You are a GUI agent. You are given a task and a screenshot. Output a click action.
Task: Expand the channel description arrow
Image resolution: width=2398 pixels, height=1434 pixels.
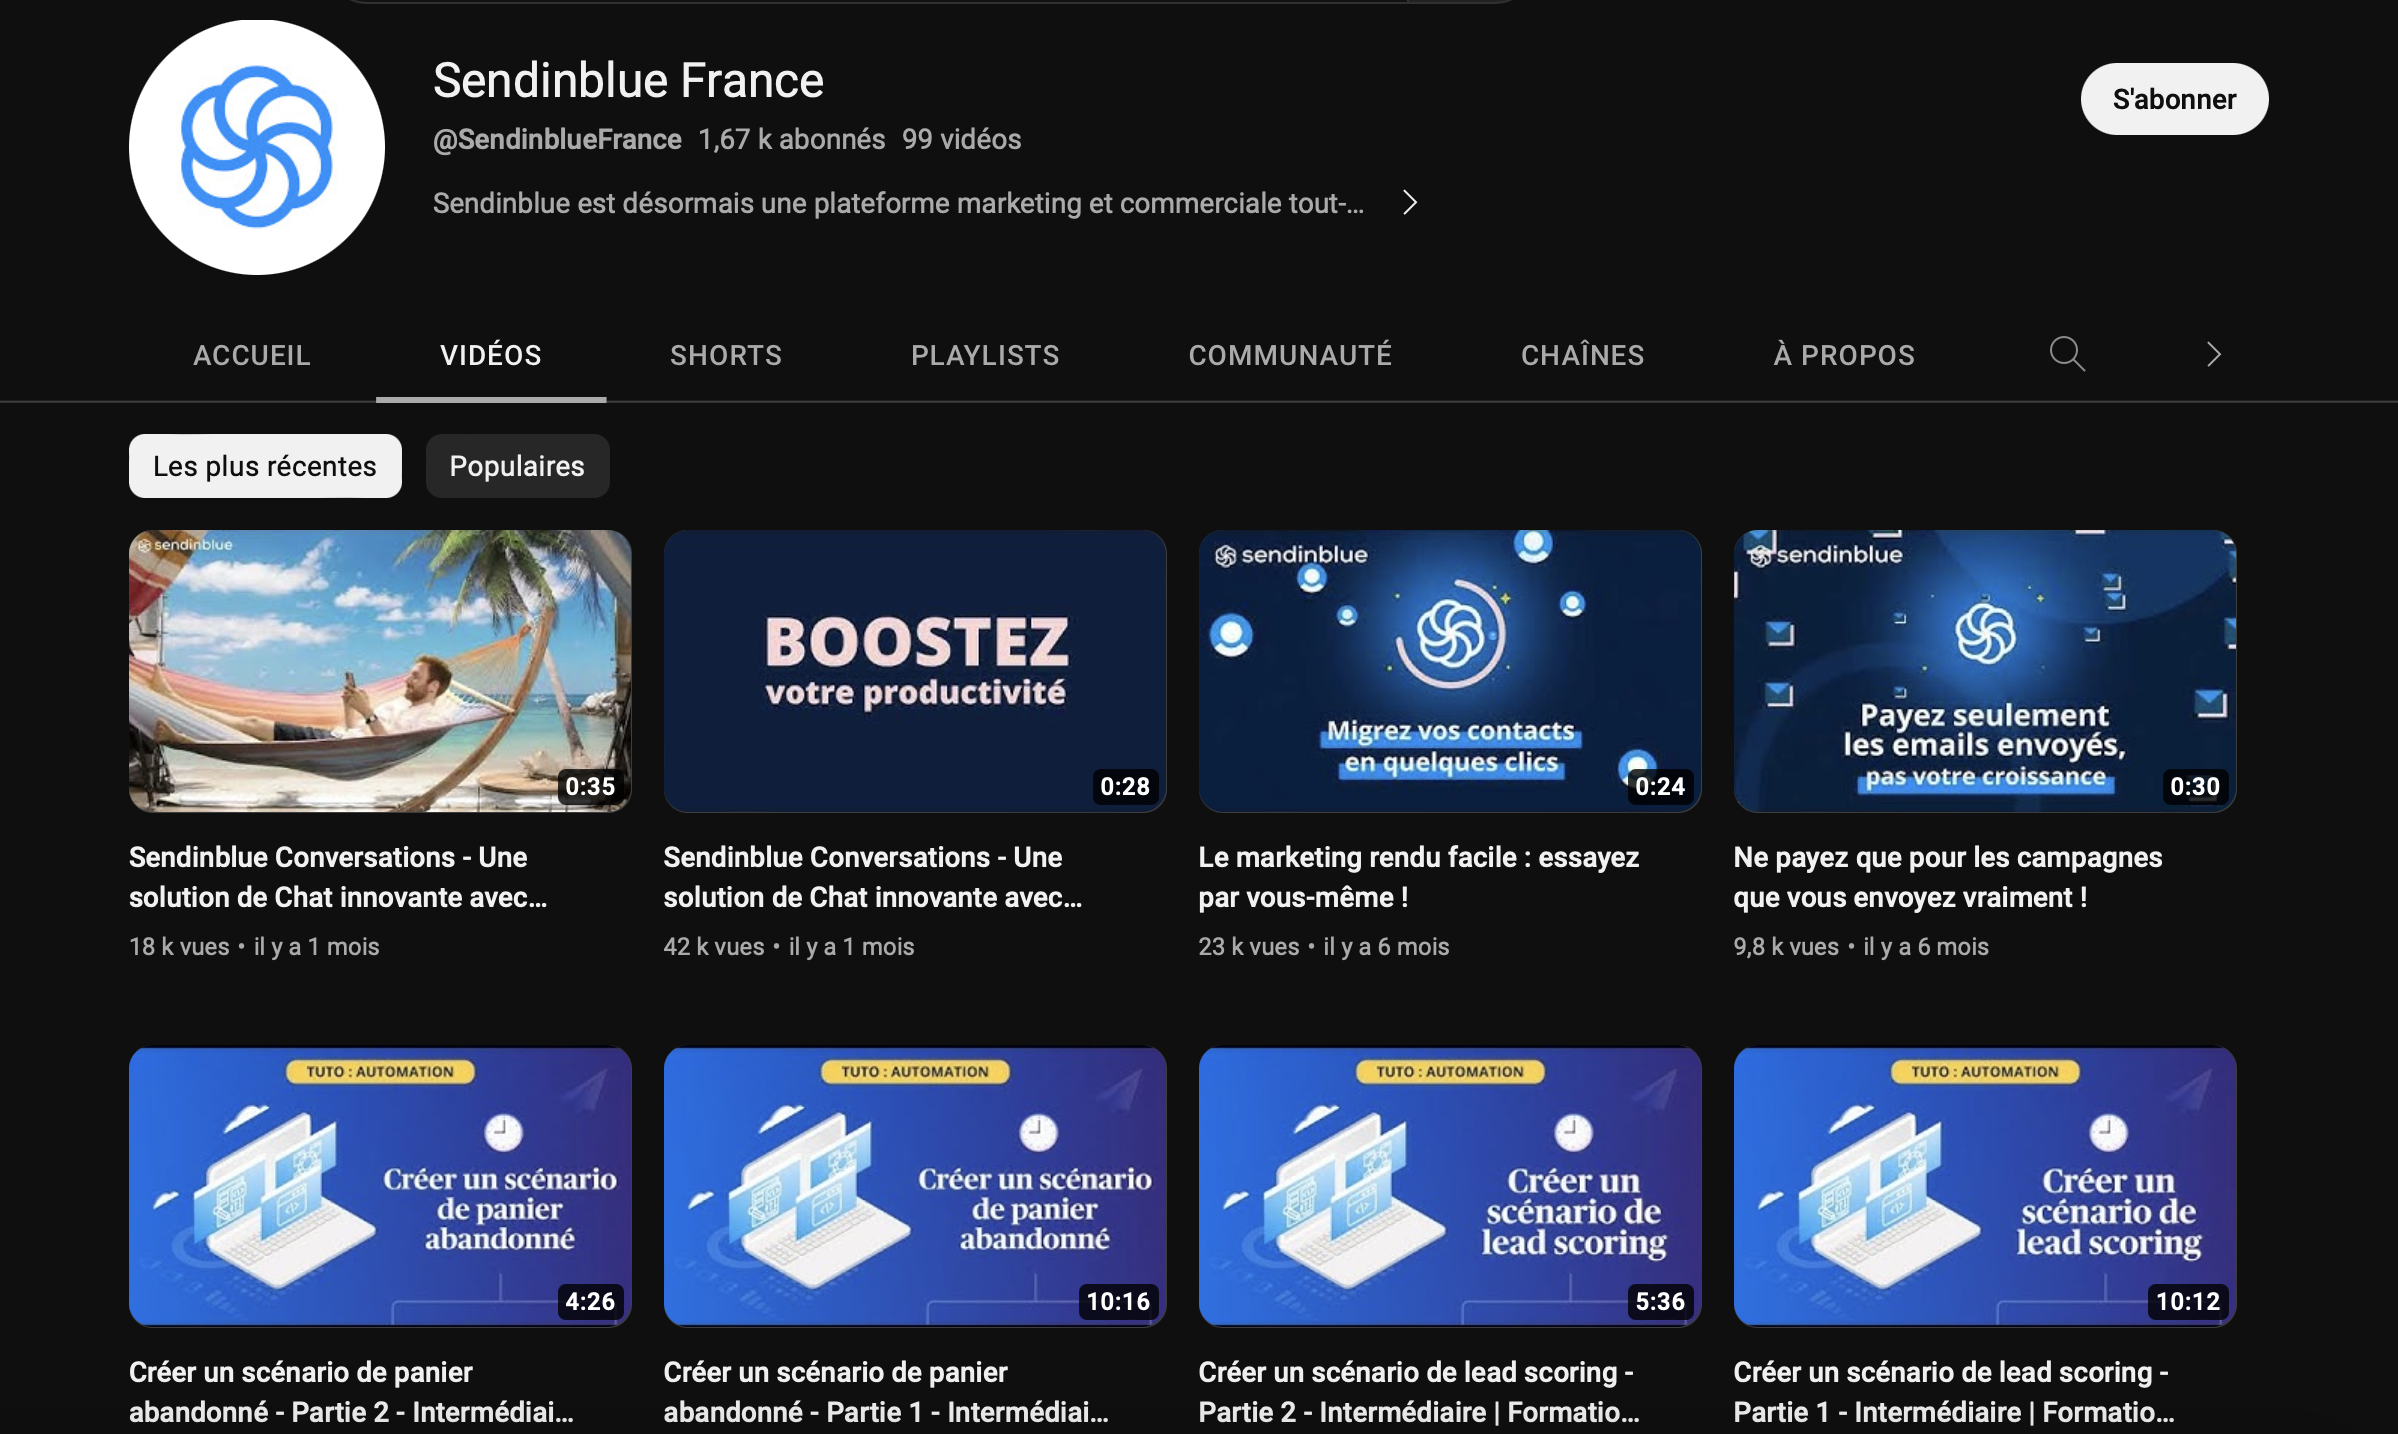coord(1409,203)
